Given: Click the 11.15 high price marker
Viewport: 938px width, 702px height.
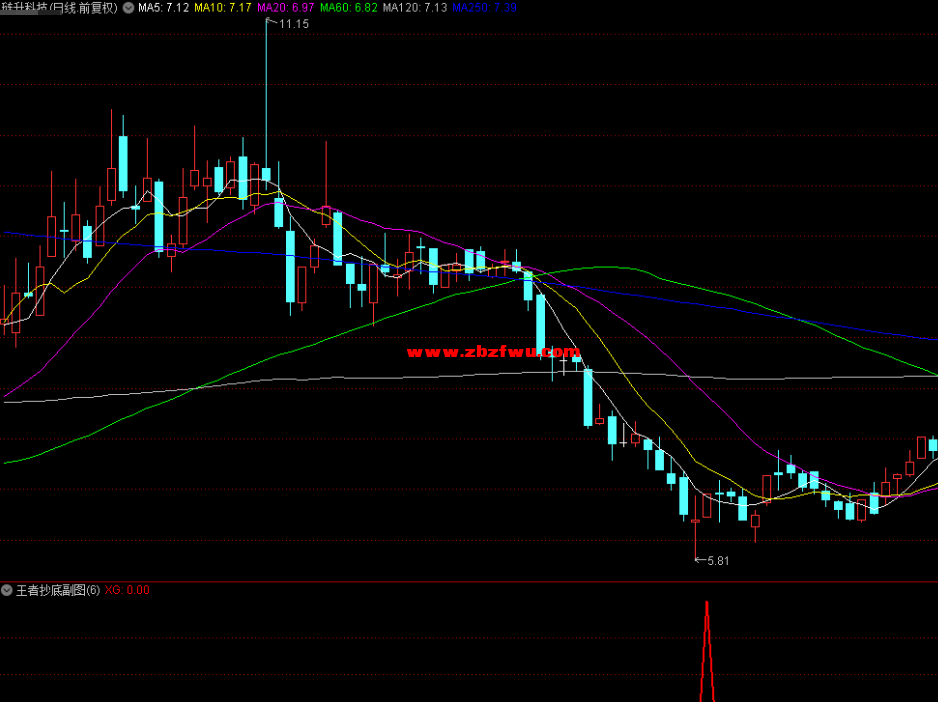Looking at the screenshot, I should (x=293, y=23).
